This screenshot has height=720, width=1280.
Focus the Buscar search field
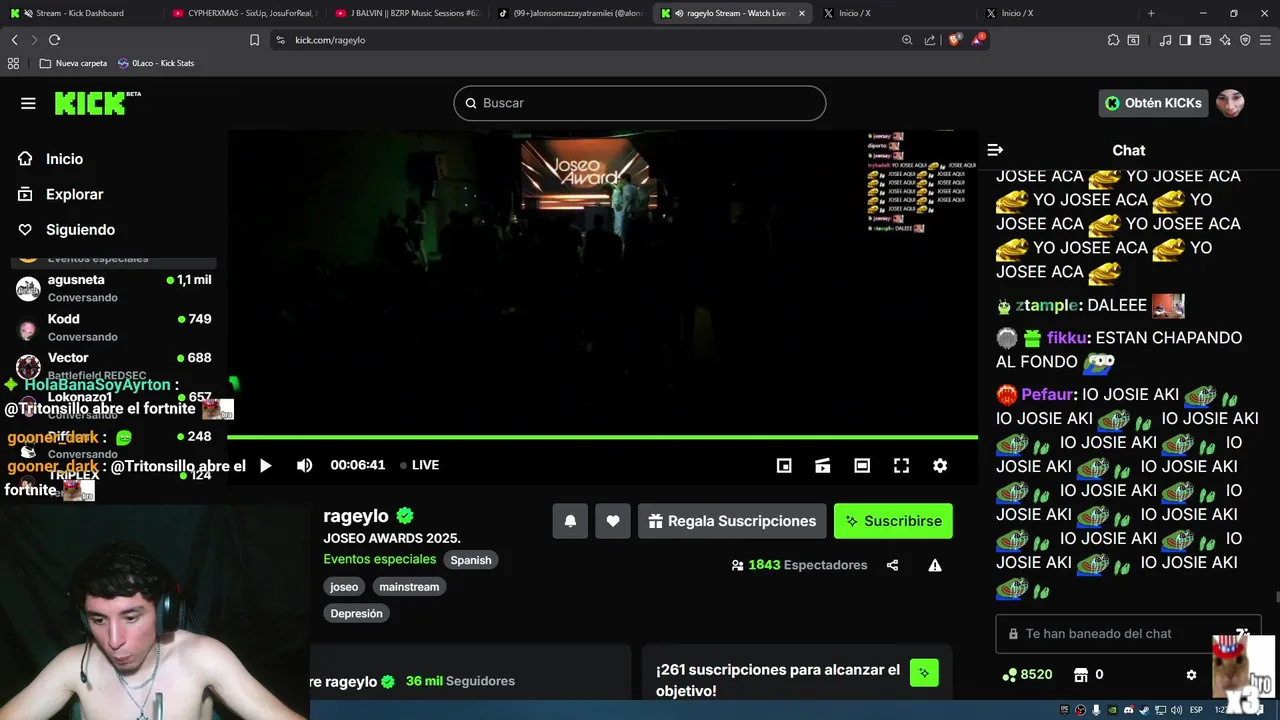[640, 103]
